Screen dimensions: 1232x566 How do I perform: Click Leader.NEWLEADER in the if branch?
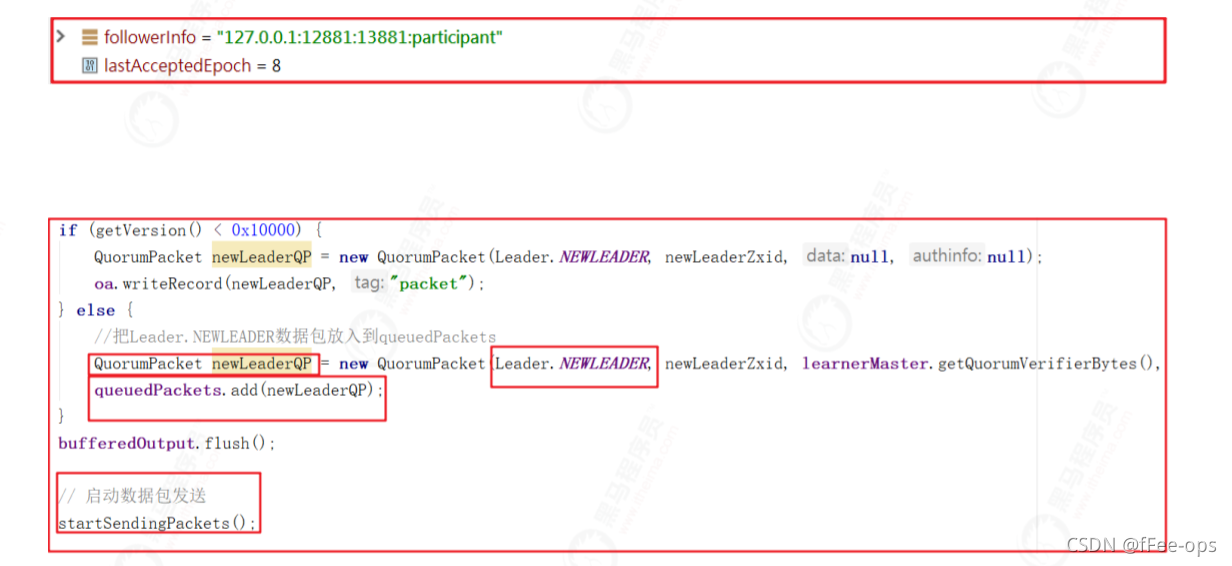click(x=572, y=257)
